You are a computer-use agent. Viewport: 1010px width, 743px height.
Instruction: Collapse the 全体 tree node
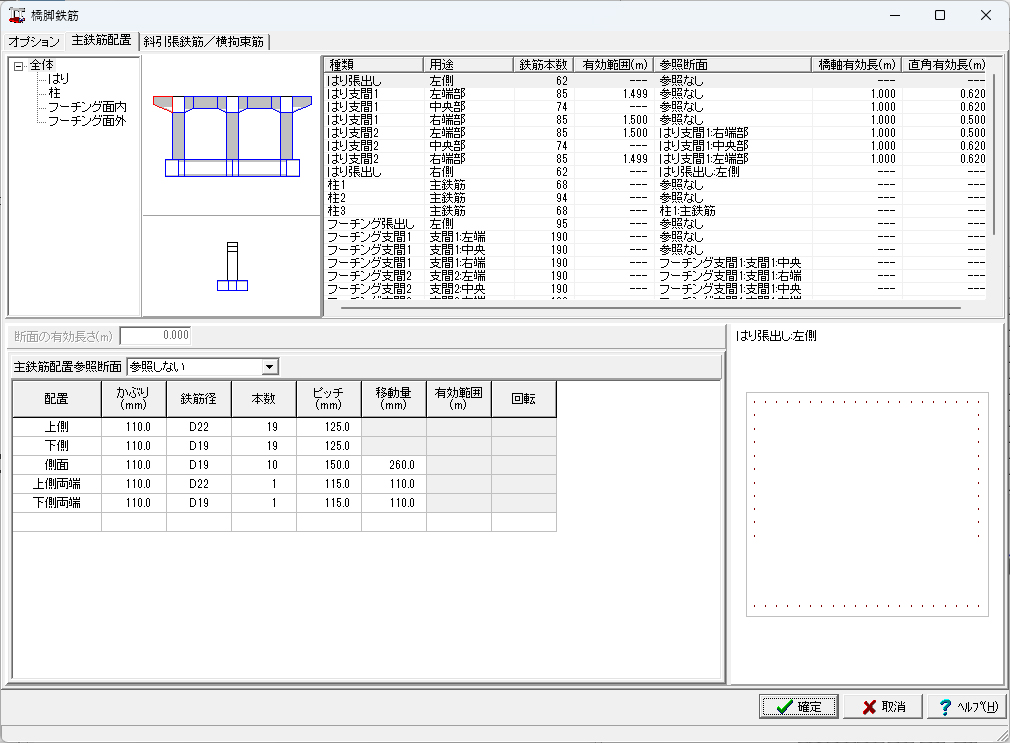coord(19,65)
